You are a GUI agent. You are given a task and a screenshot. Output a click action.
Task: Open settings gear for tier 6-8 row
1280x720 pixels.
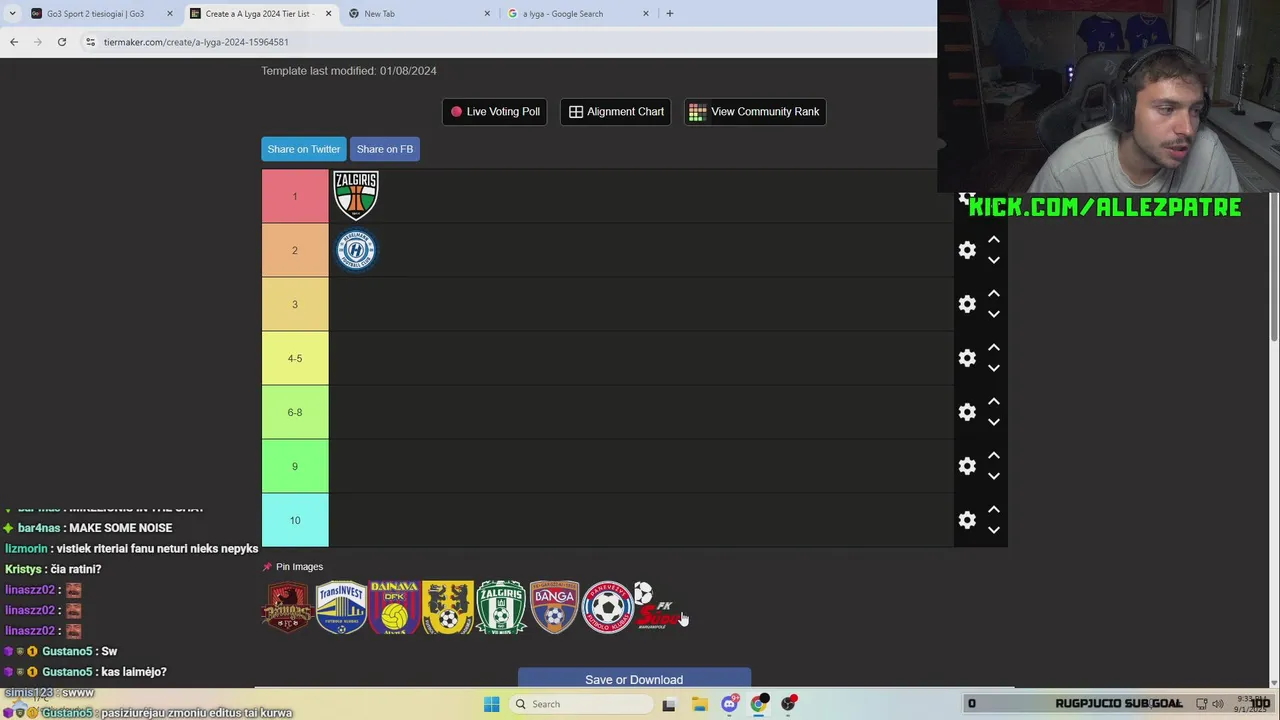[x=967, y=412]
